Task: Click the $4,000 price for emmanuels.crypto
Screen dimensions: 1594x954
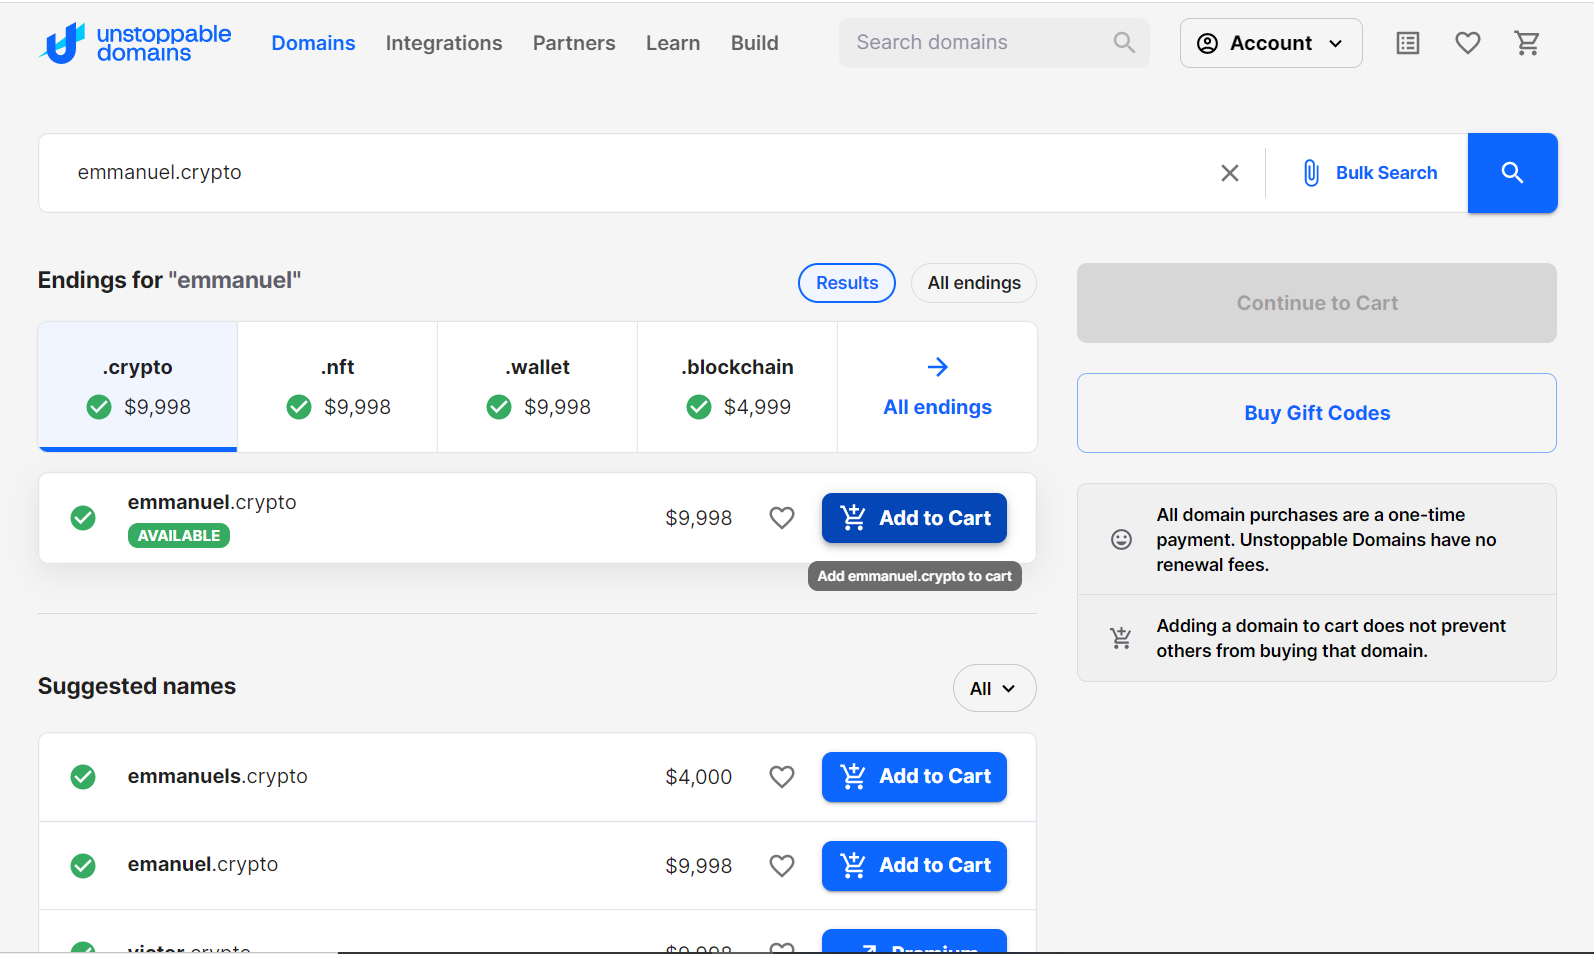Action: pyautogui.click(x=699, y=777)
